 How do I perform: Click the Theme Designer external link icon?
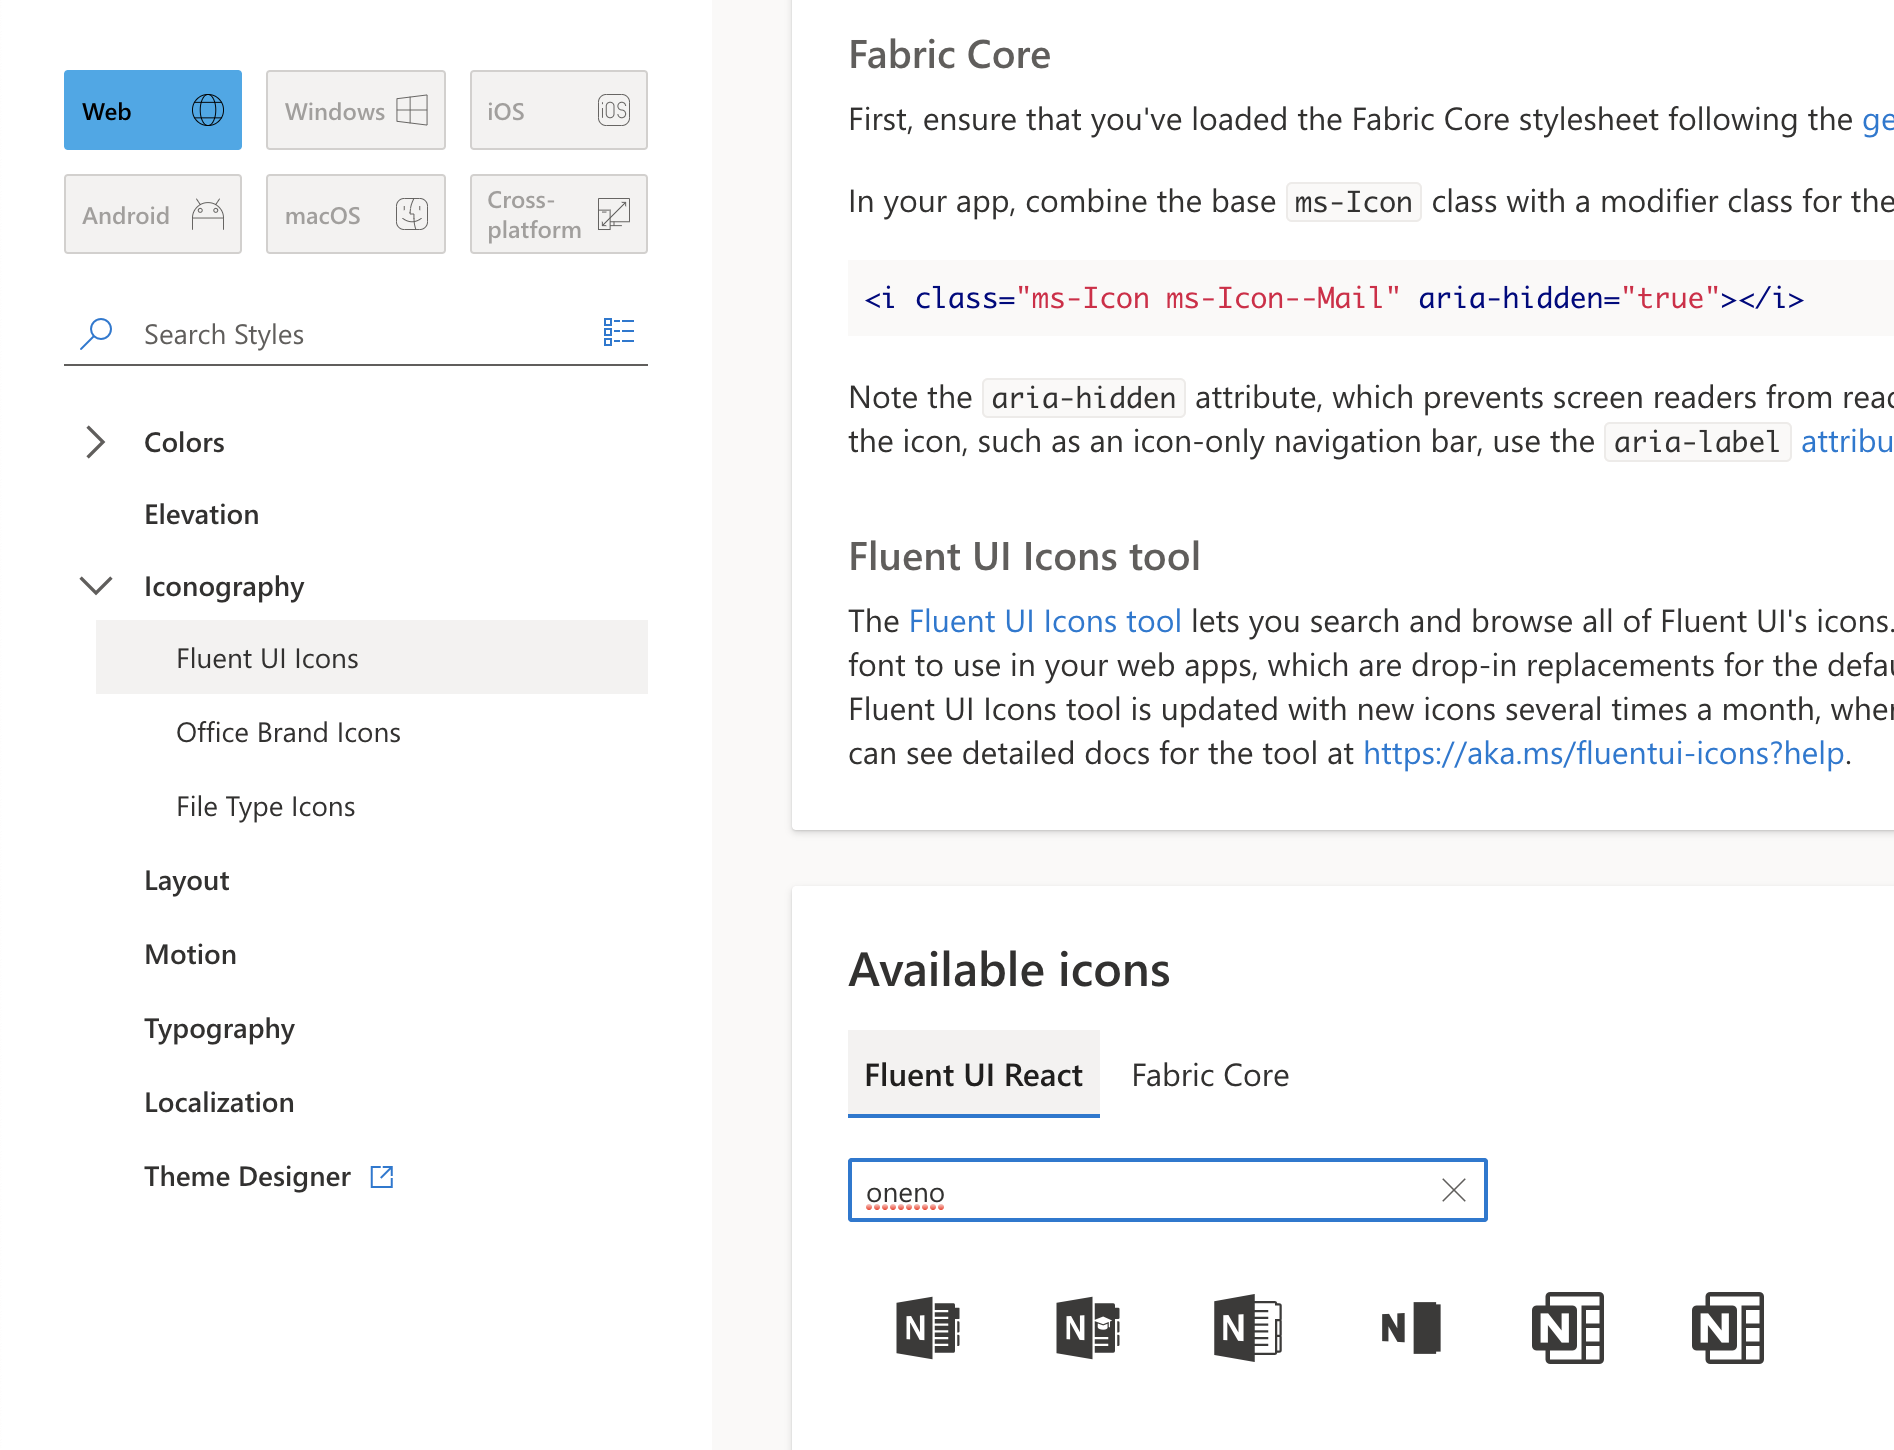[x=382, y=1177]
